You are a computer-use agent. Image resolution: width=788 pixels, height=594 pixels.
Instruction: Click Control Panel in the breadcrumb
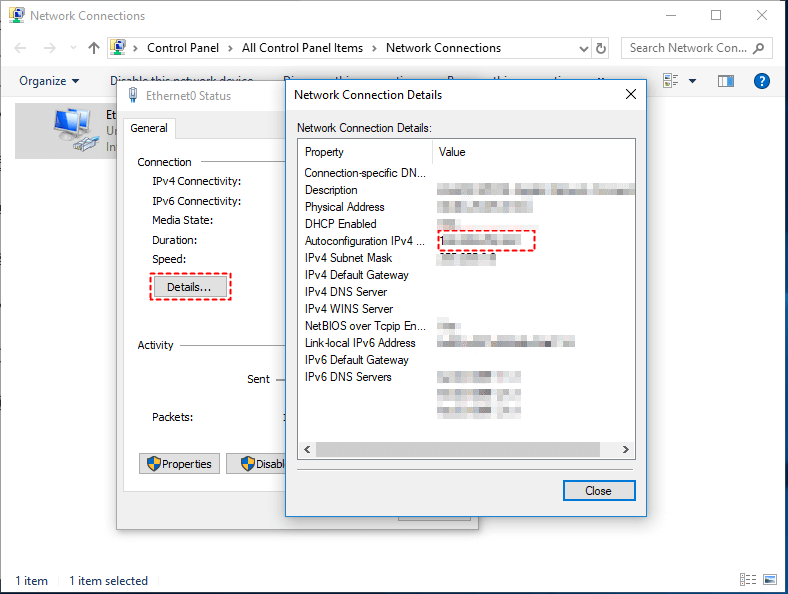[184, 48]
